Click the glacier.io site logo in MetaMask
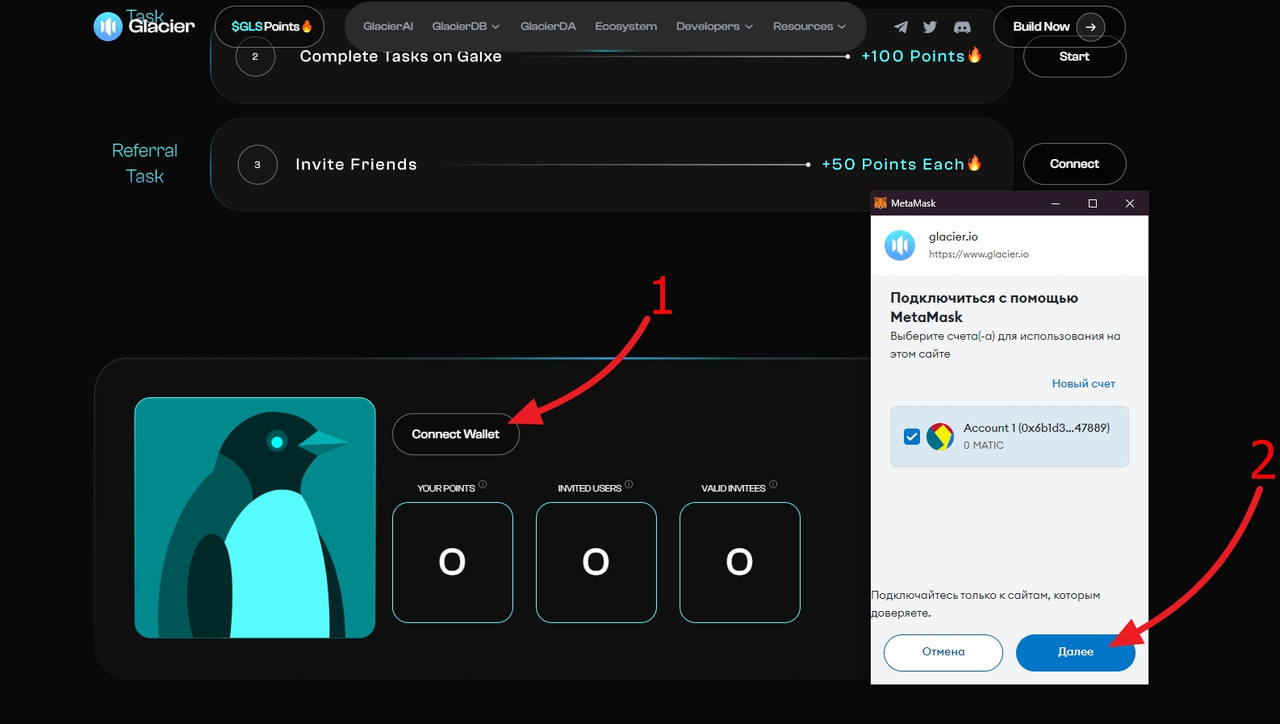Viewport: 1280px width, 724px height. (900, 245)
